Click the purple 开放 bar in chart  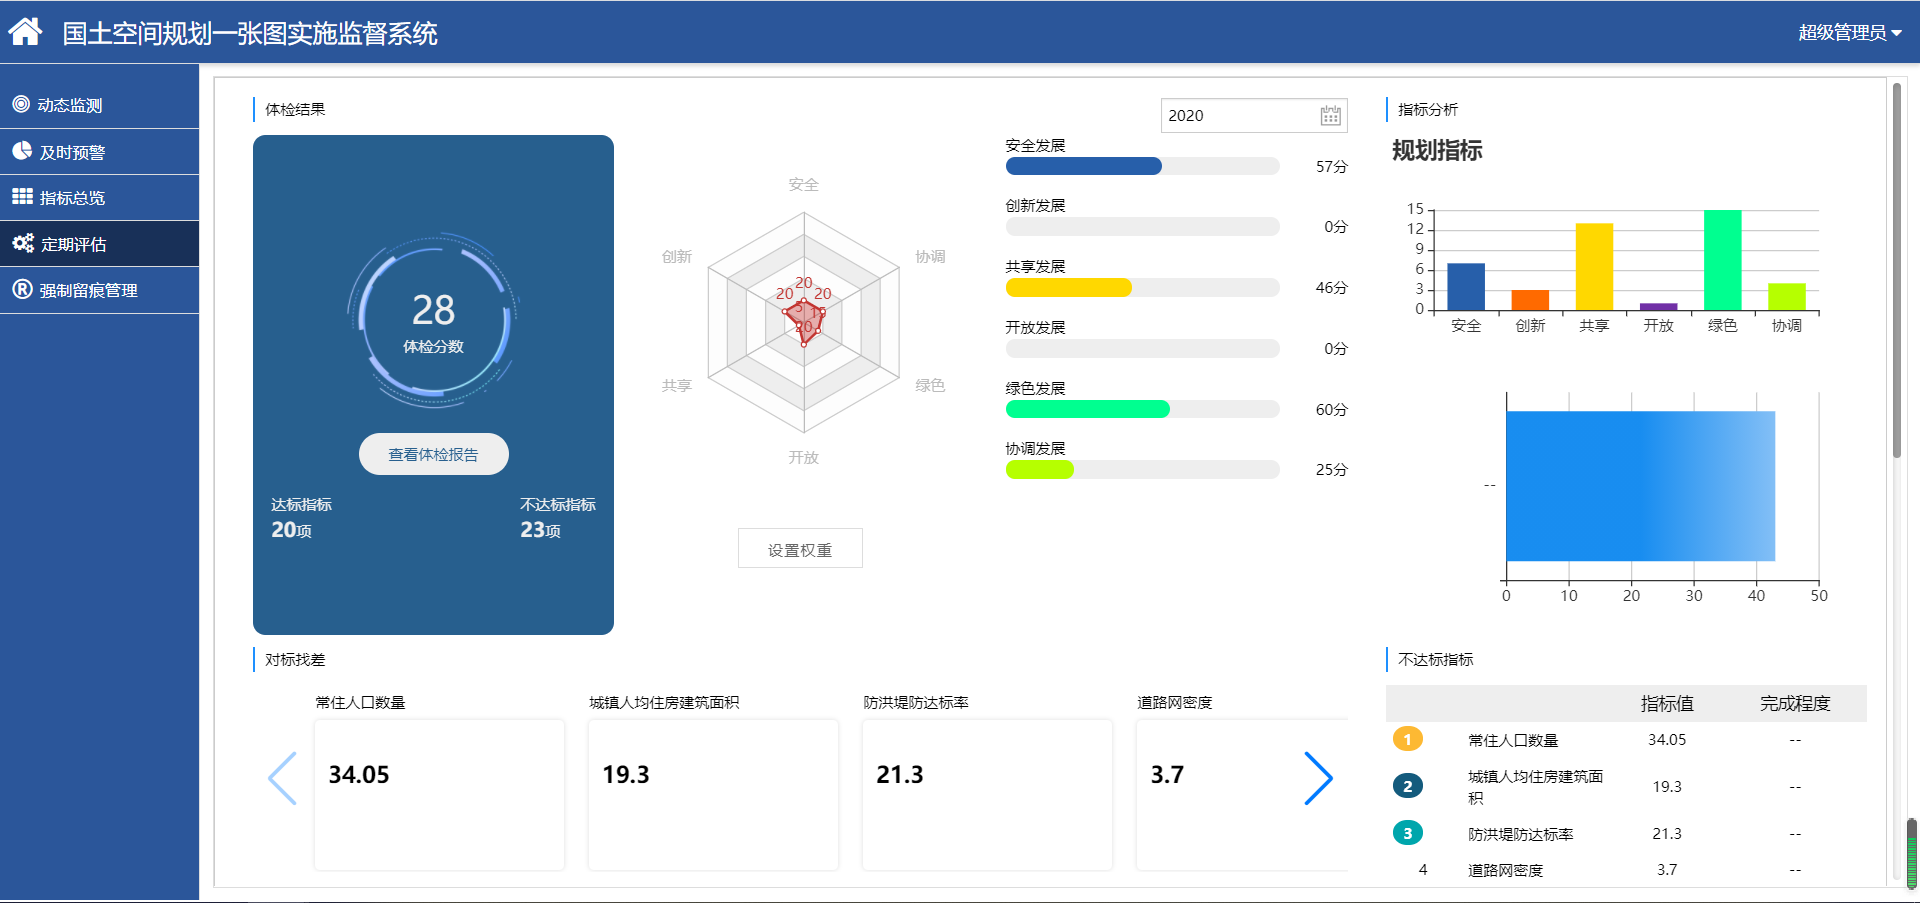click(1658, 307)
